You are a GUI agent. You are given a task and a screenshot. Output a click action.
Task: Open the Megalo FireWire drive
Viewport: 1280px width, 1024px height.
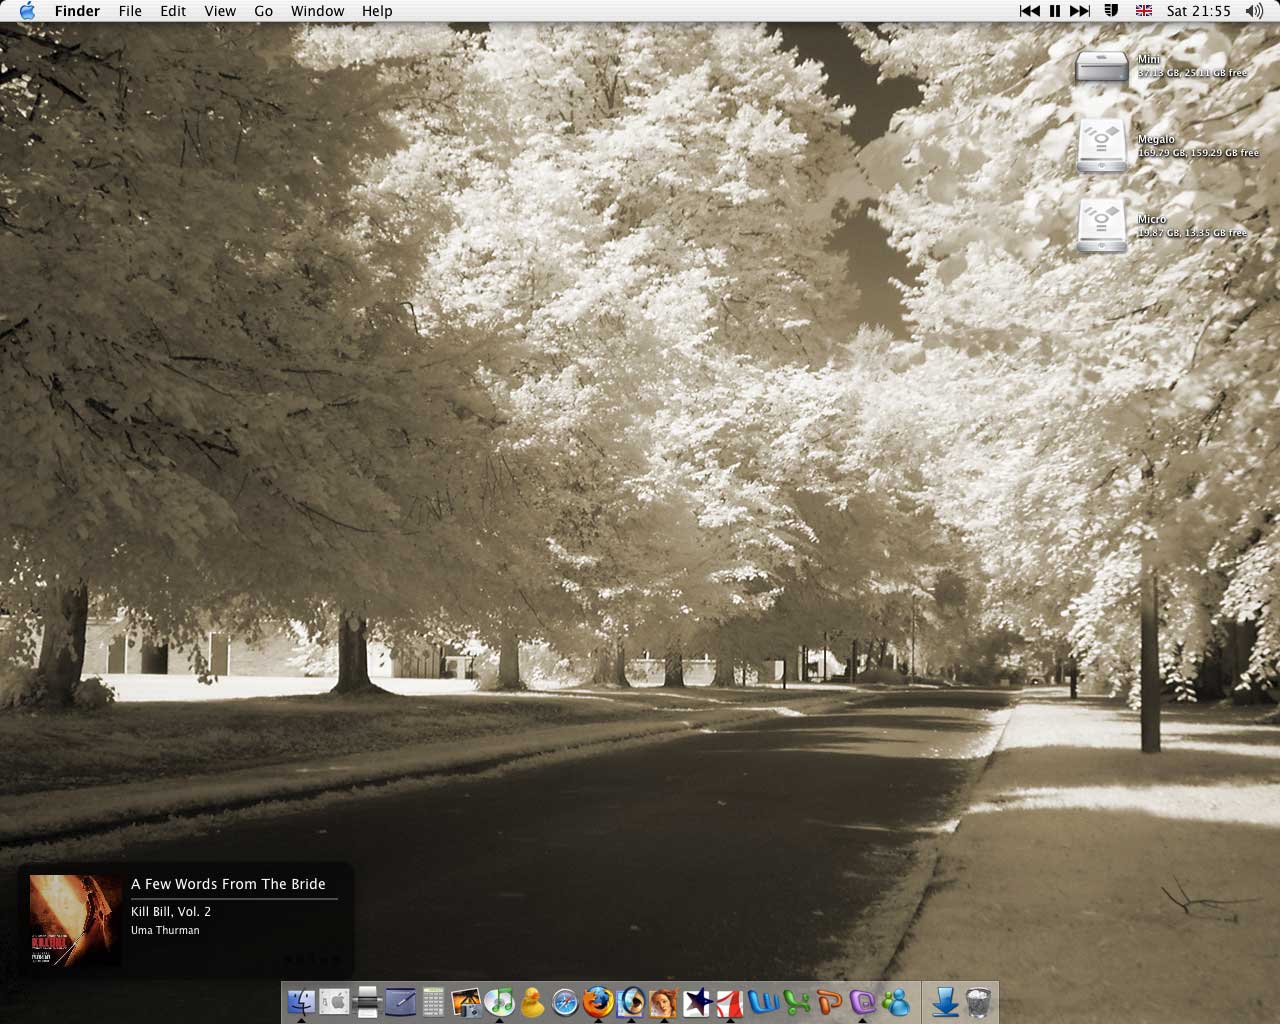point(1101,147)
